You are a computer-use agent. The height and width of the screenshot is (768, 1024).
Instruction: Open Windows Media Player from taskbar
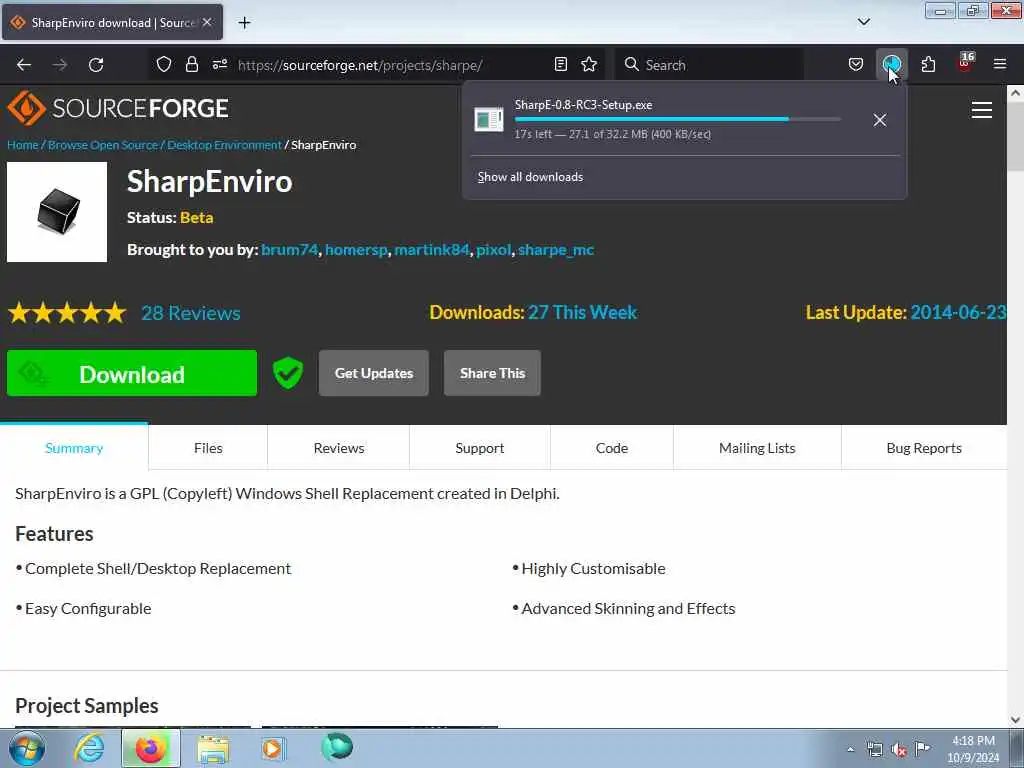click(x=272, y=748)
